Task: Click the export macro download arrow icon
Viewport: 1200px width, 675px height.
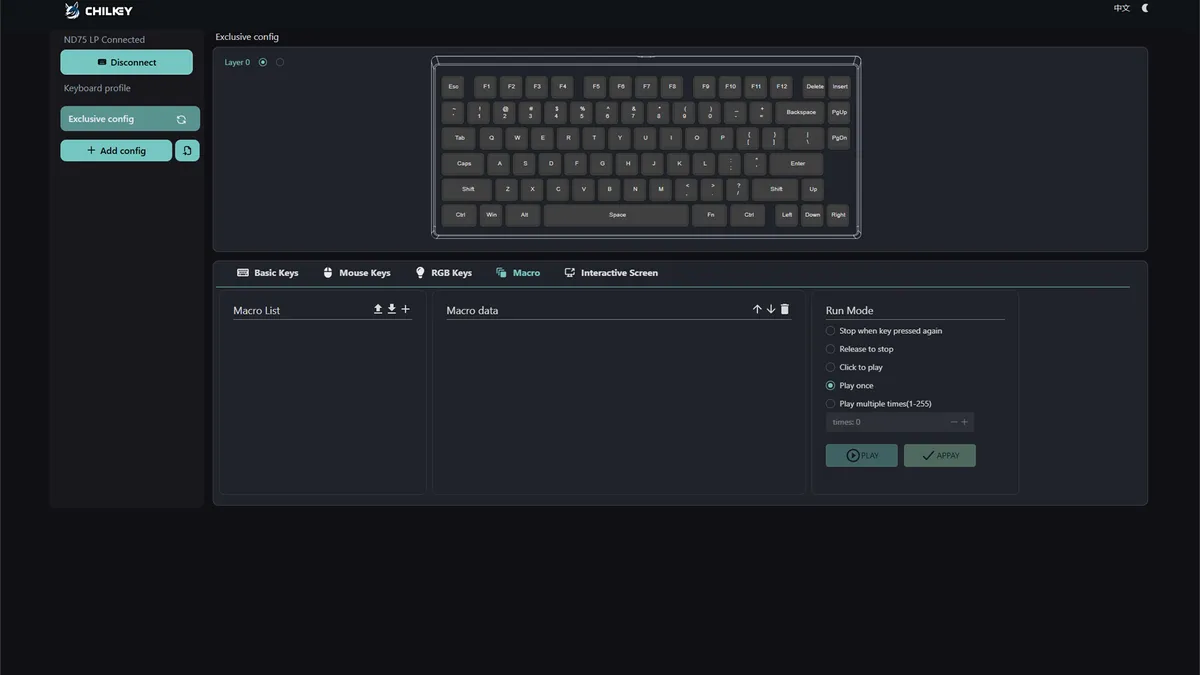Action: coord(392,310)
